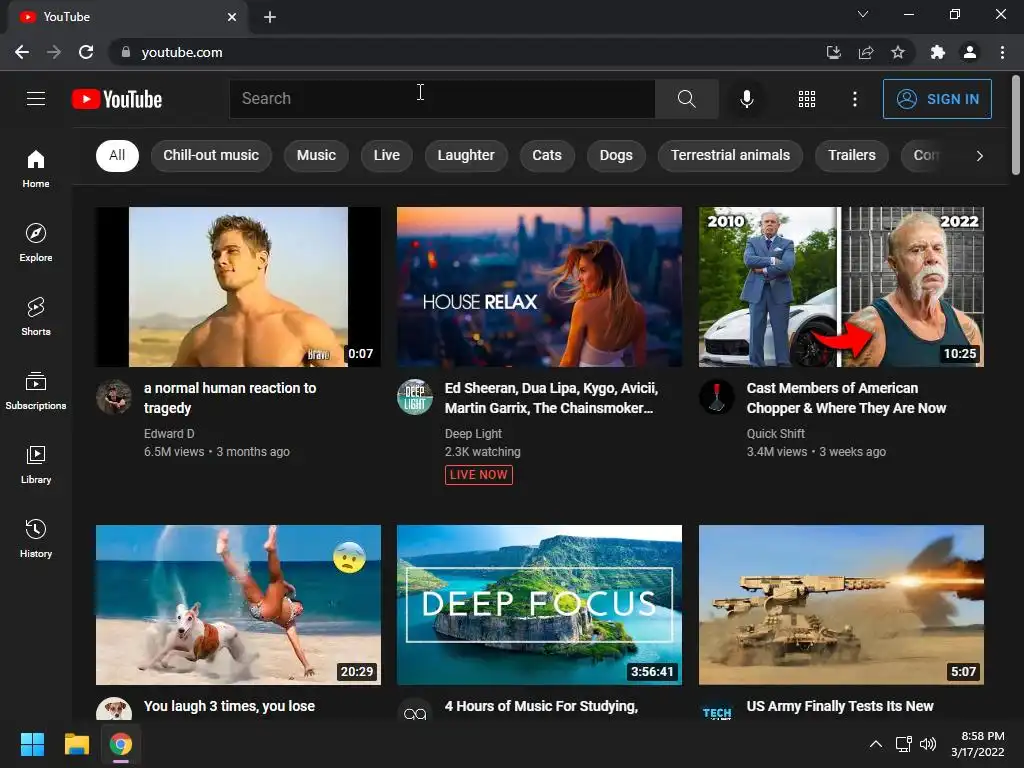Open the browser extensions puzzle icon
This screenshot has width=1024, height=768.
tap(938, 52)
